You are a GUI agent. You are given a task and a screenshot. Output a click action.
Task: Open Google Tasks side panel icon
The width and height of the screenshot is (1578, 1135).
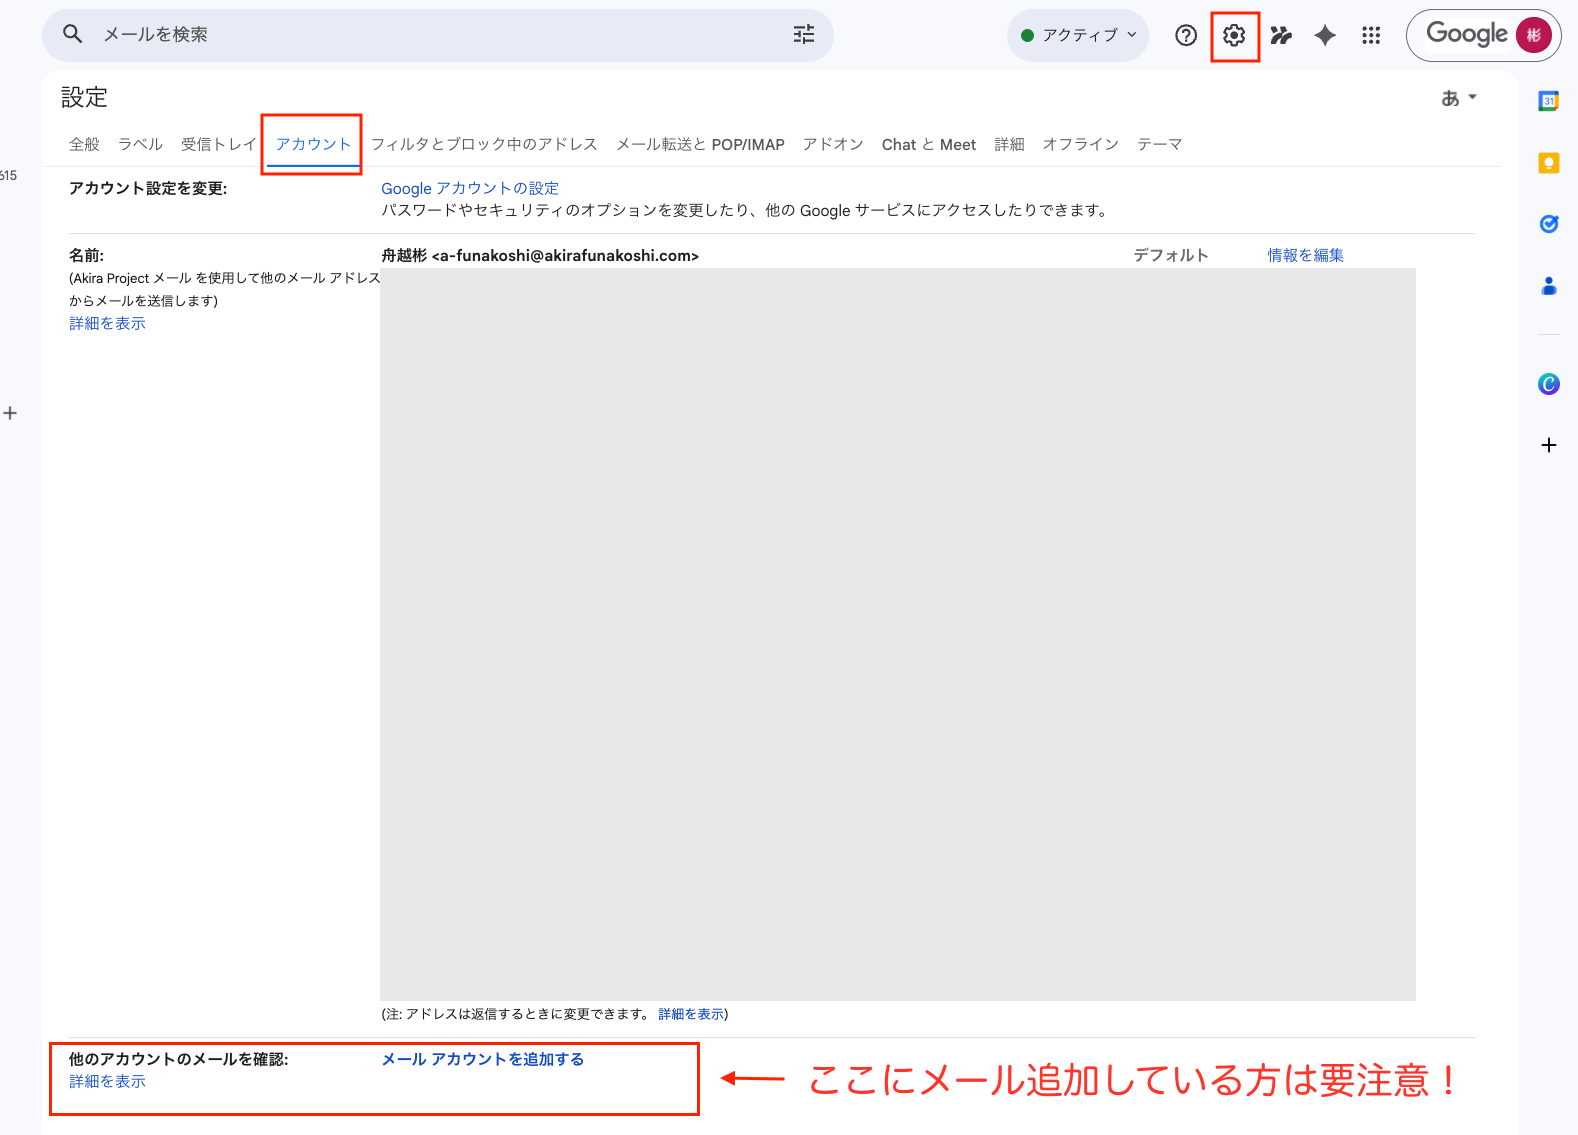(1549, 224)
